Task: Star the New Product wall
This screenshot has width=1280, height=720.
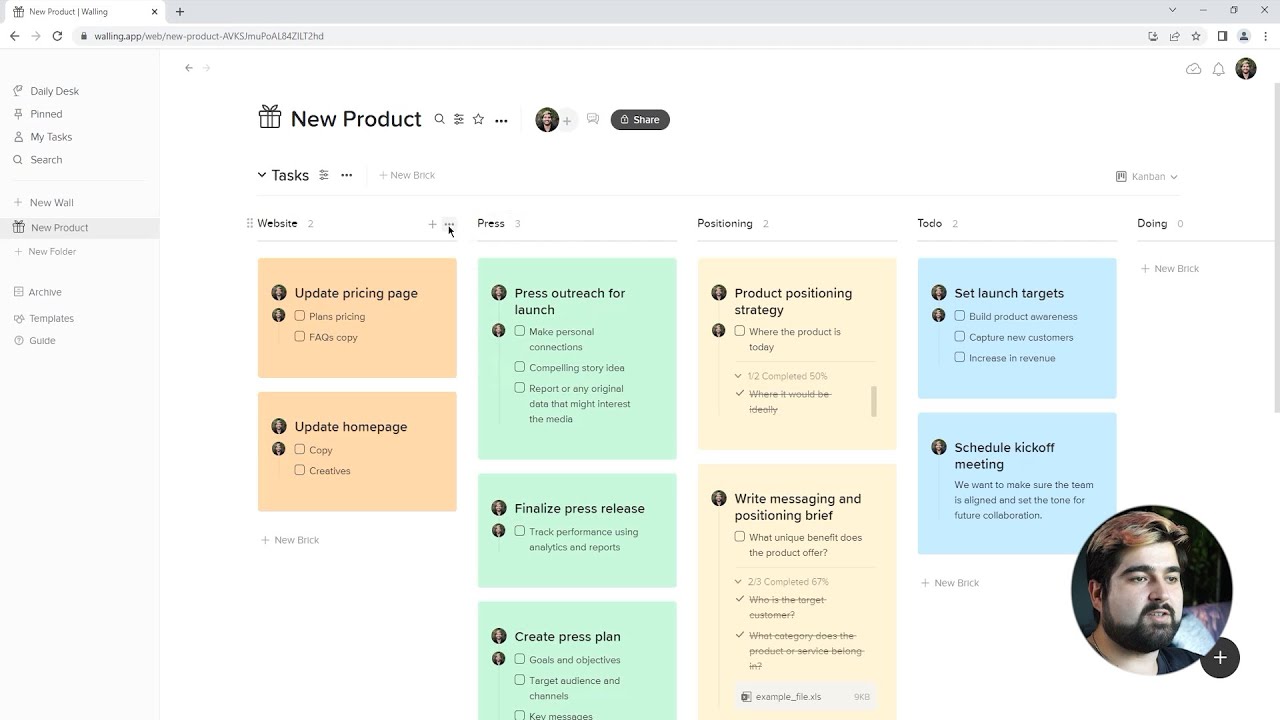Action: coord(478,119)
